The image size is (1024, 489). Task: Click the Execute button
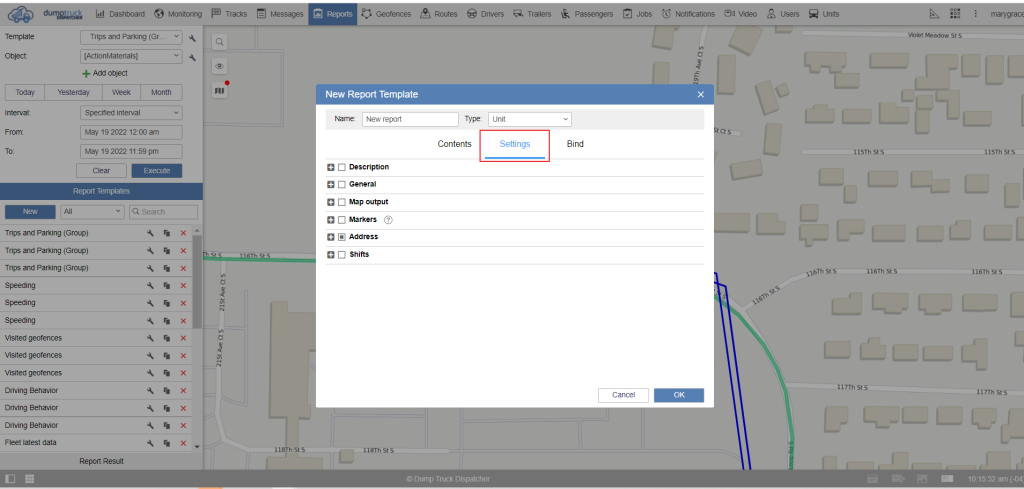156,171
